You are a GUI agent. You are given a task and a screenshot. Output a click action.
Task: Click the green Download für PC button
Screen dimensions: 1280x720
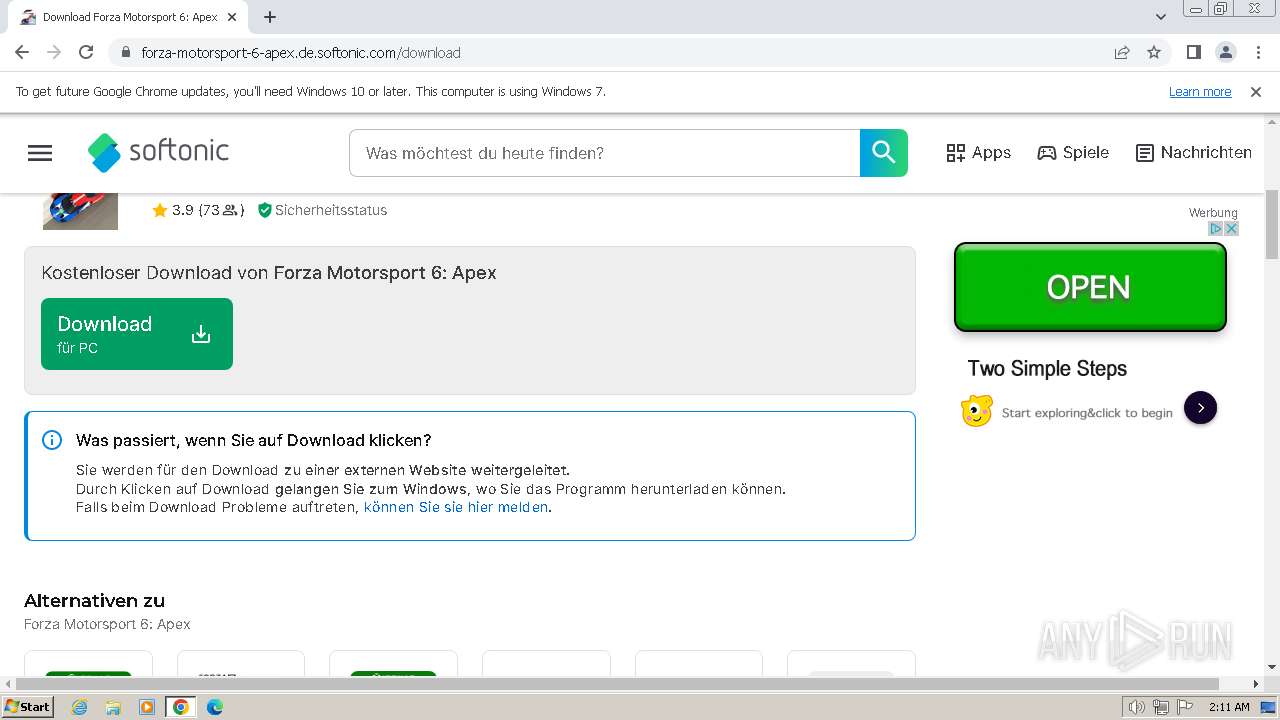click(x=137, y=334)
